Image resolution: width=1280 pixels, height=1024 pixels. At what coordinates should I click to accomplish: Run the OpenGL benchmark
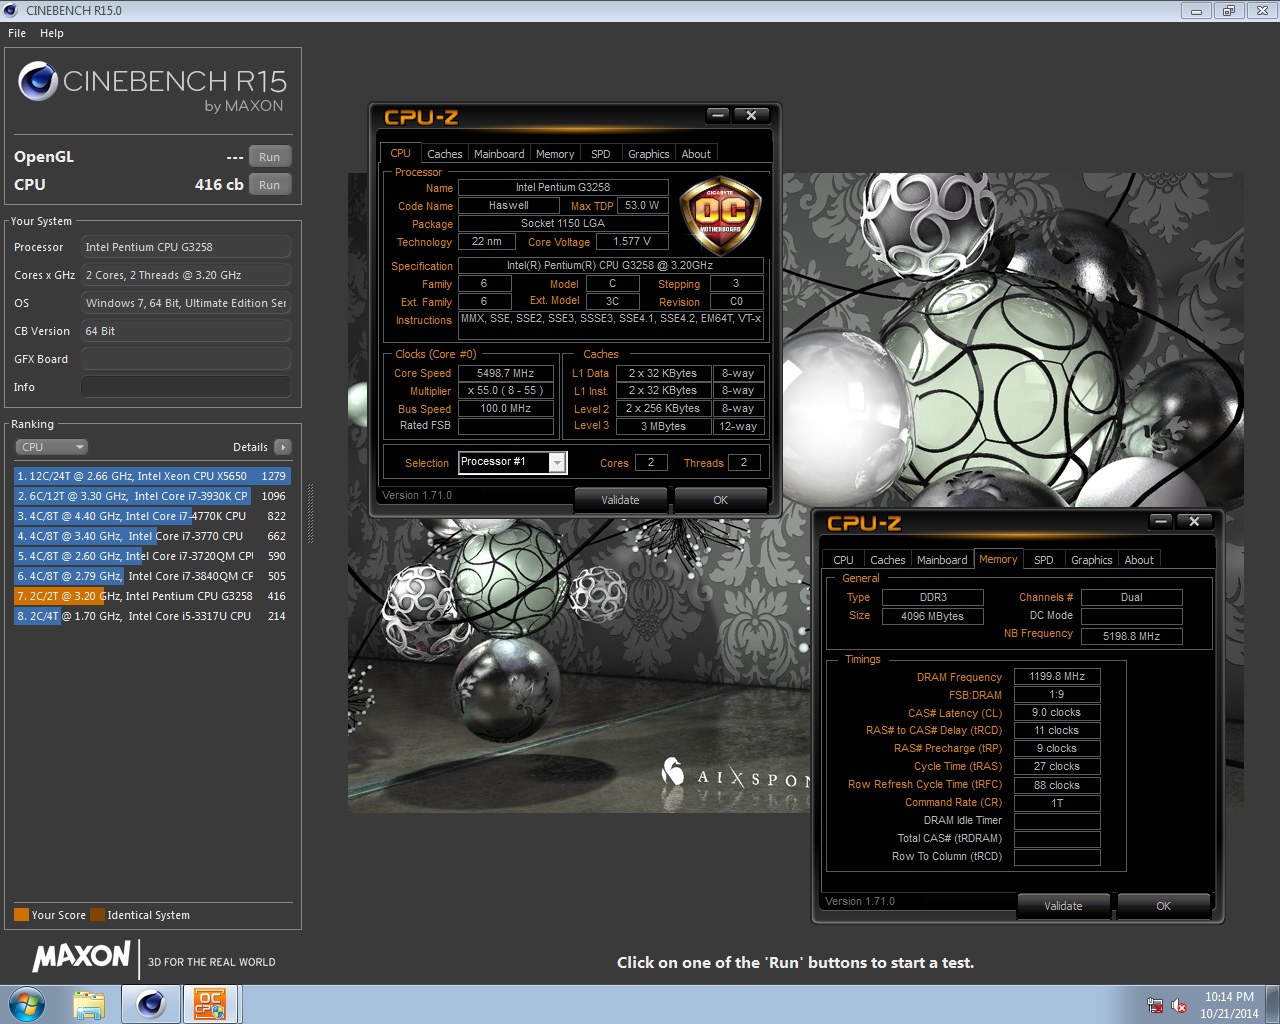tap(270, 157)
